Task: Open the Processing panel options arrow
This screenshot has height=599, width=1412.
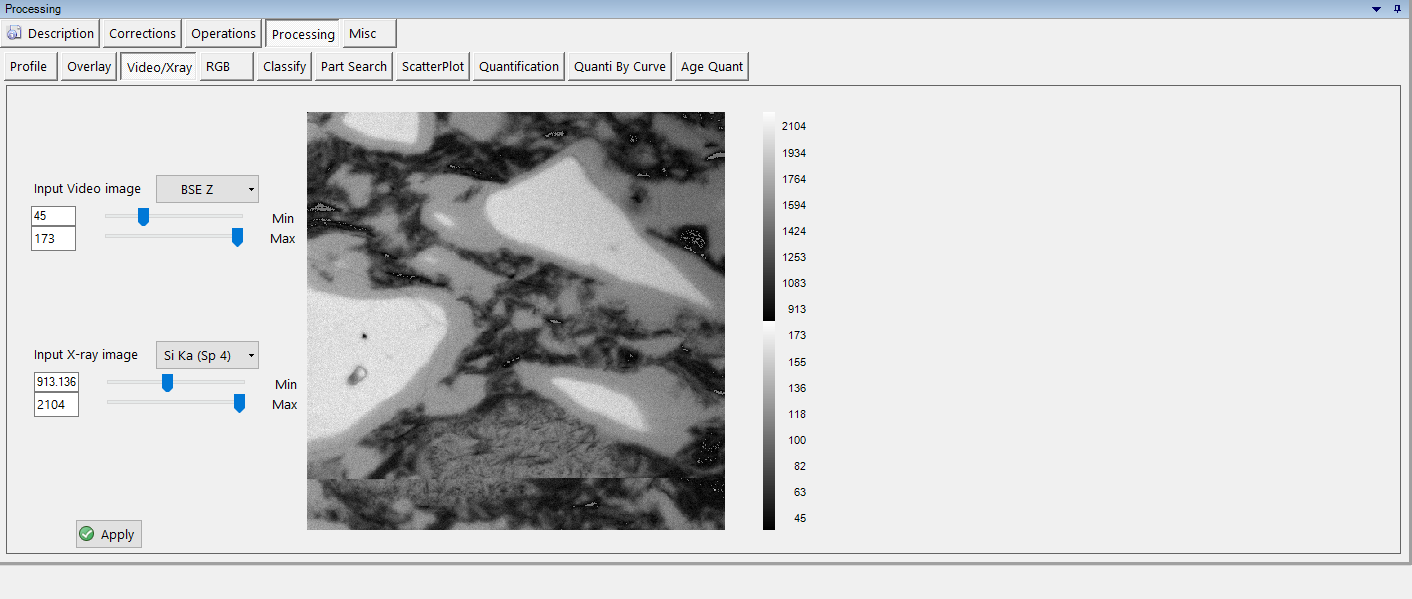Action: pyautogui.click(x=1377, y=9)
